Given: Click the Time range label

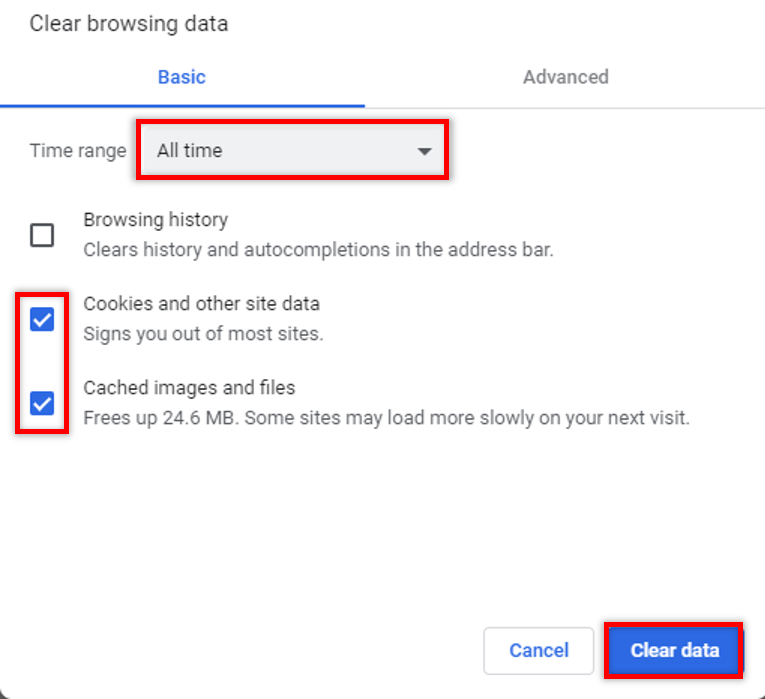Looking at the screenshot, I should tap(78, 150).
